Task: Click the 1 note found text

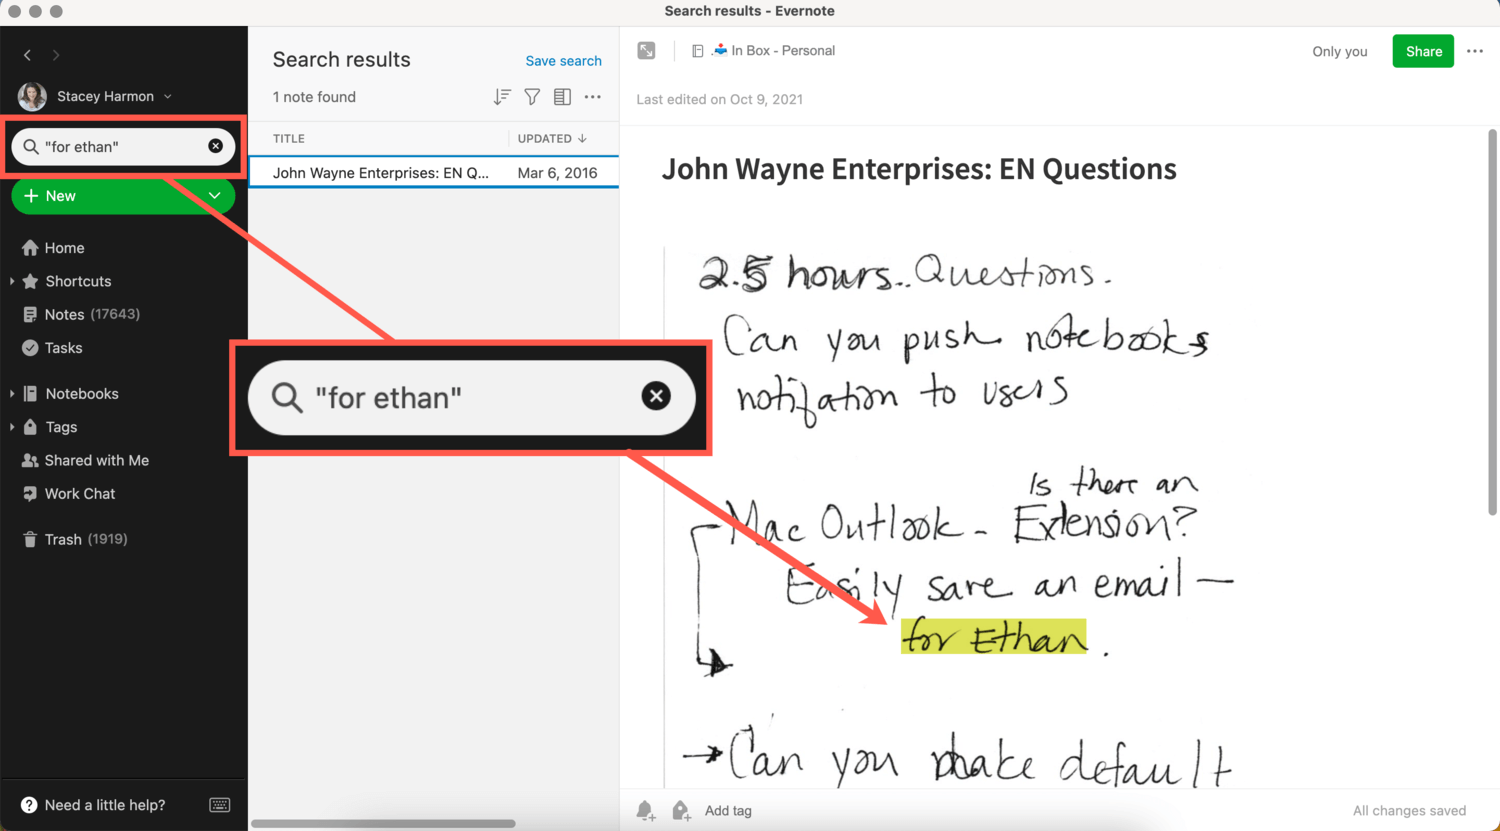Action: (x=314, y=97)
